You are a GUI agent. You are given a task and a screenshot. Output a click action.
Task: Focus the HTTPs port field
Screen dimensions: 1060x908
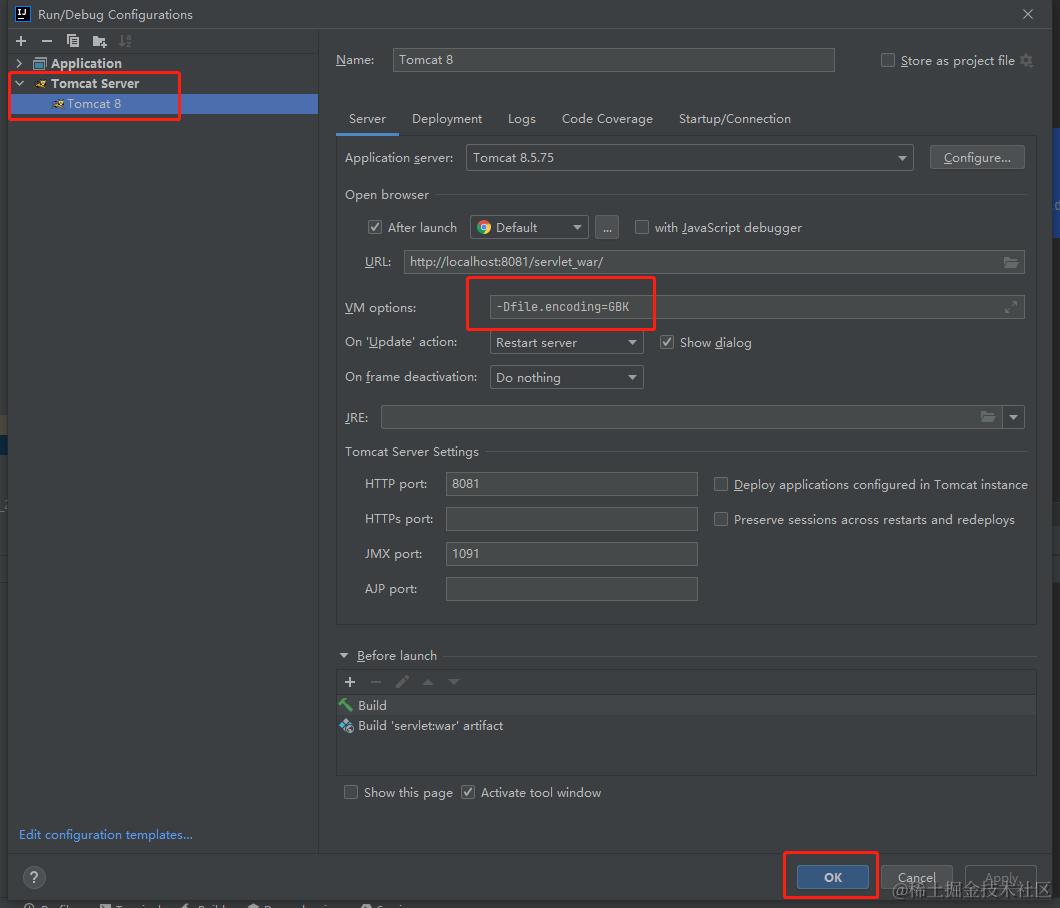point(571,519)
